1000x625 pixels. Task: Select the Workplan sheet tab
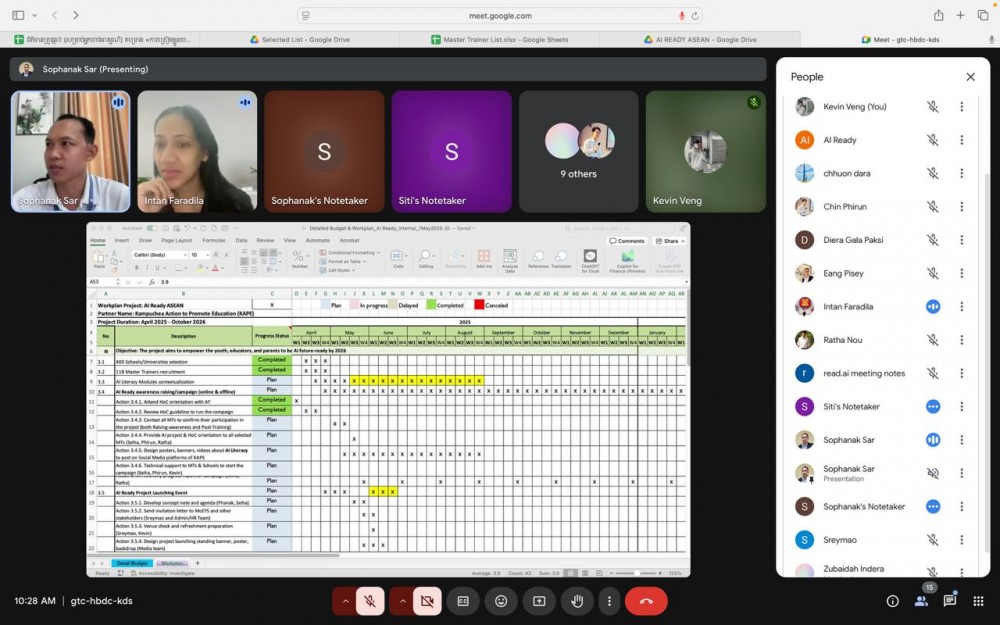click(x=172, y=563)
